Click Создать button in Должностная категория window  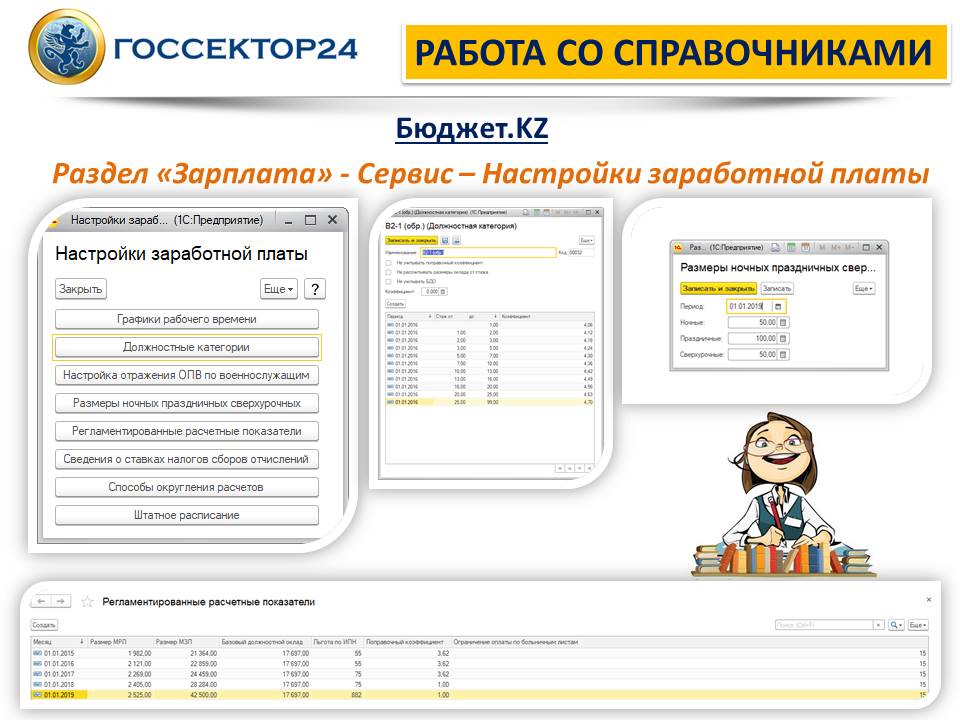(395, 304)
